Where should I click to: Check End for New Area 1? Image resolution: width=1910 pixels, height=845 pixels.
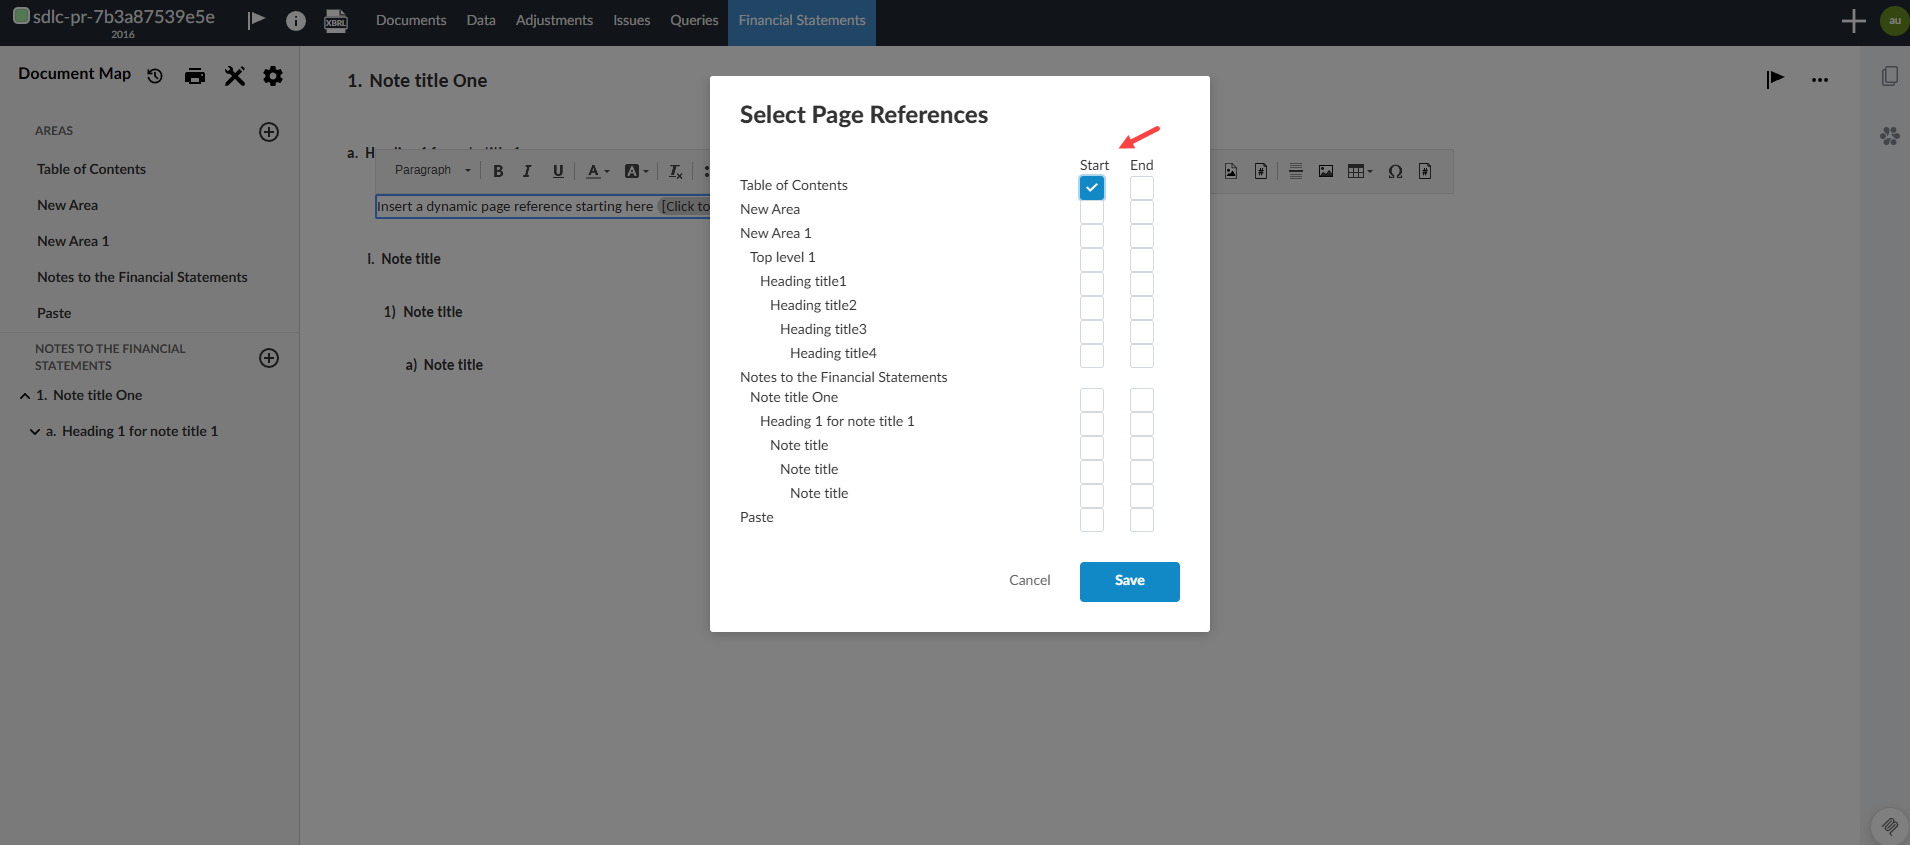coord(1142,236)
